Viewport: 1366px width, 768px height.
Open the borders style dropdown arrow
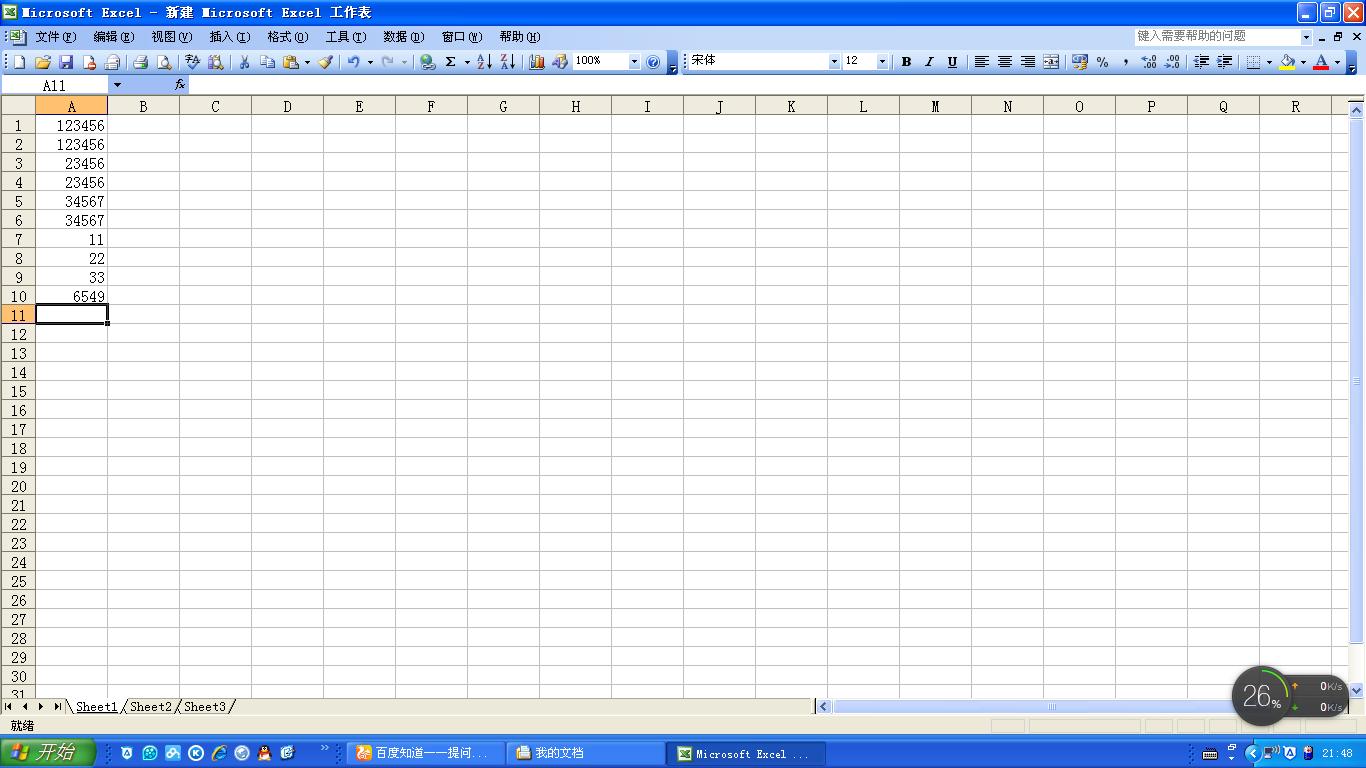(1269, 62)
